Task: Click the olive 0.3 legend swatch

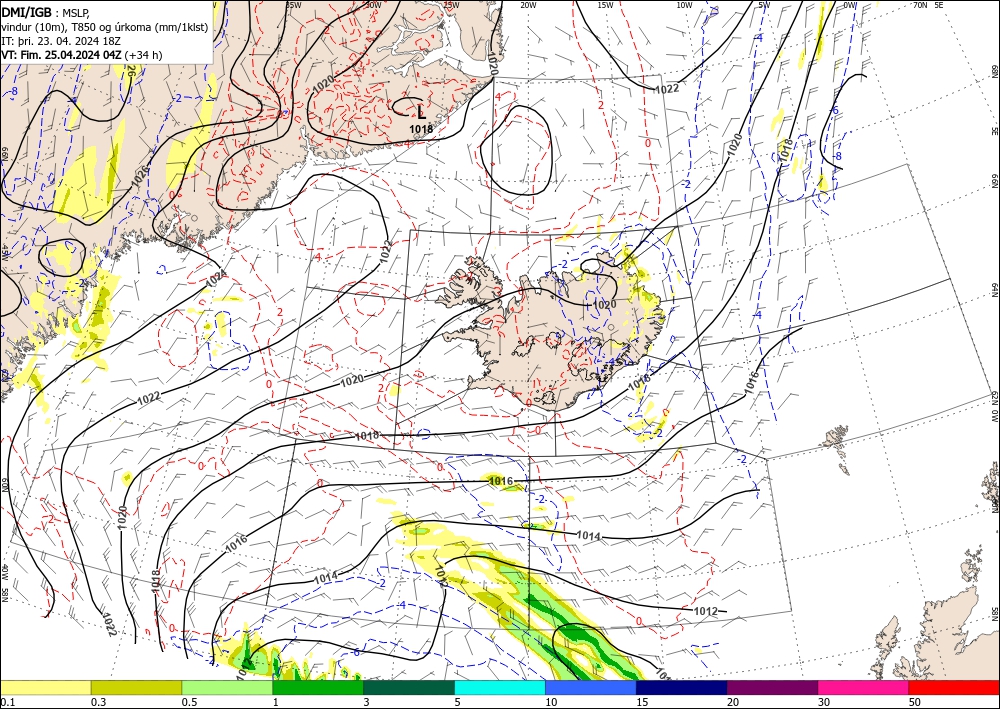Action: (x=136, y=687)
